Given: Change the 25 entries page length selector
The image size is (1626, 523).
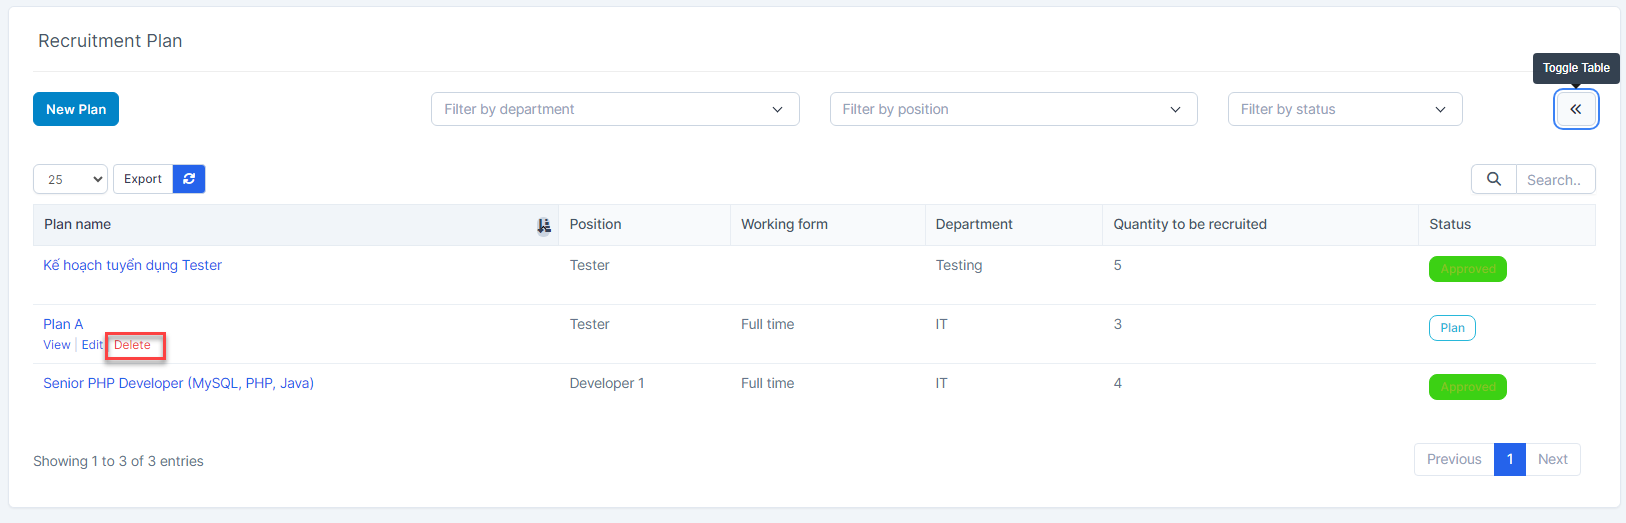Looking at the screenshot, I should pyautogui.click(x=71, y=179).
